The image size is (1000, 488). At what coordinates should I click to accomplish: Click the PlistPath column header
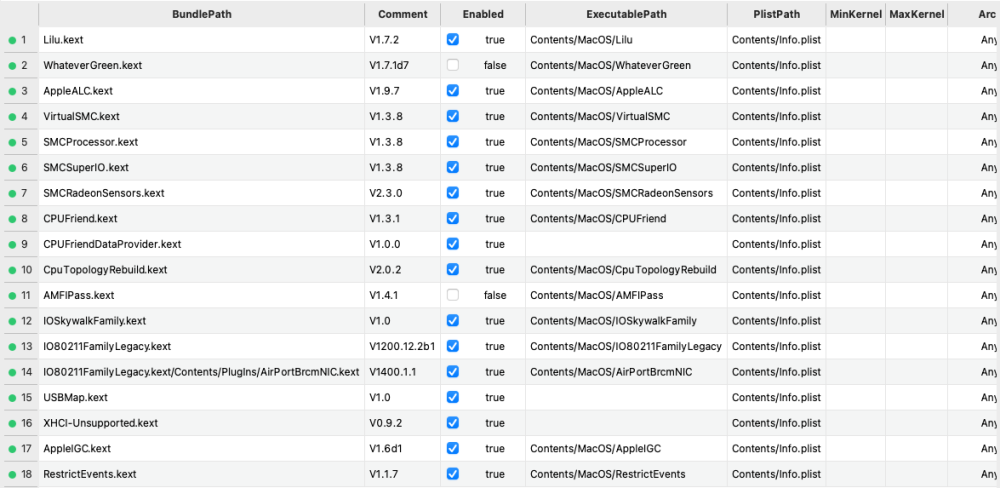click(x=776, y=14)
